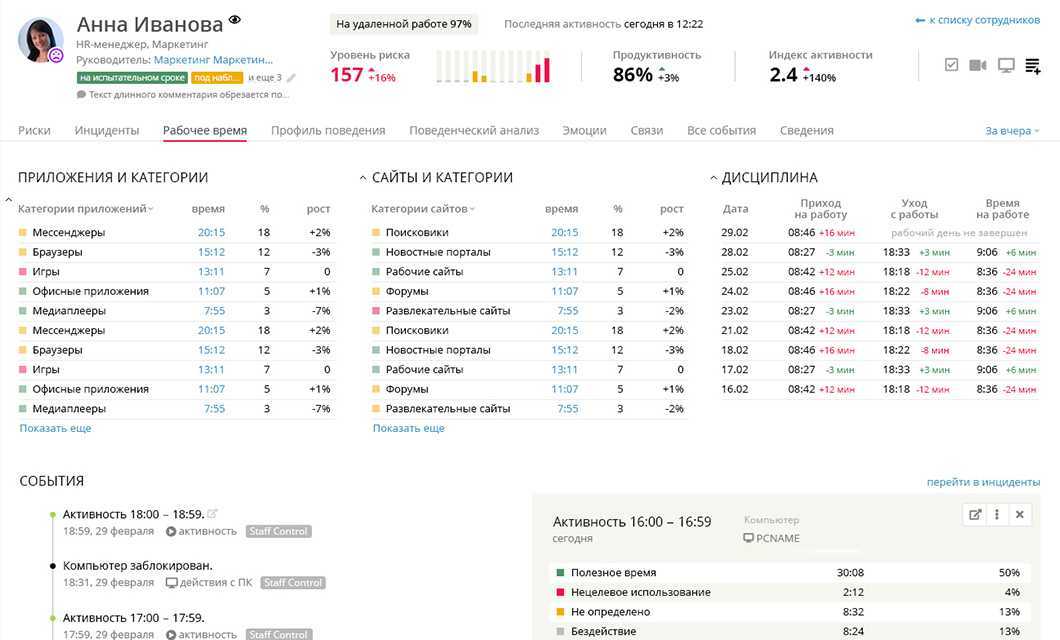Click the green Полезное время color square
This screenshot has width=1060, height=640.
click(560, 573)
